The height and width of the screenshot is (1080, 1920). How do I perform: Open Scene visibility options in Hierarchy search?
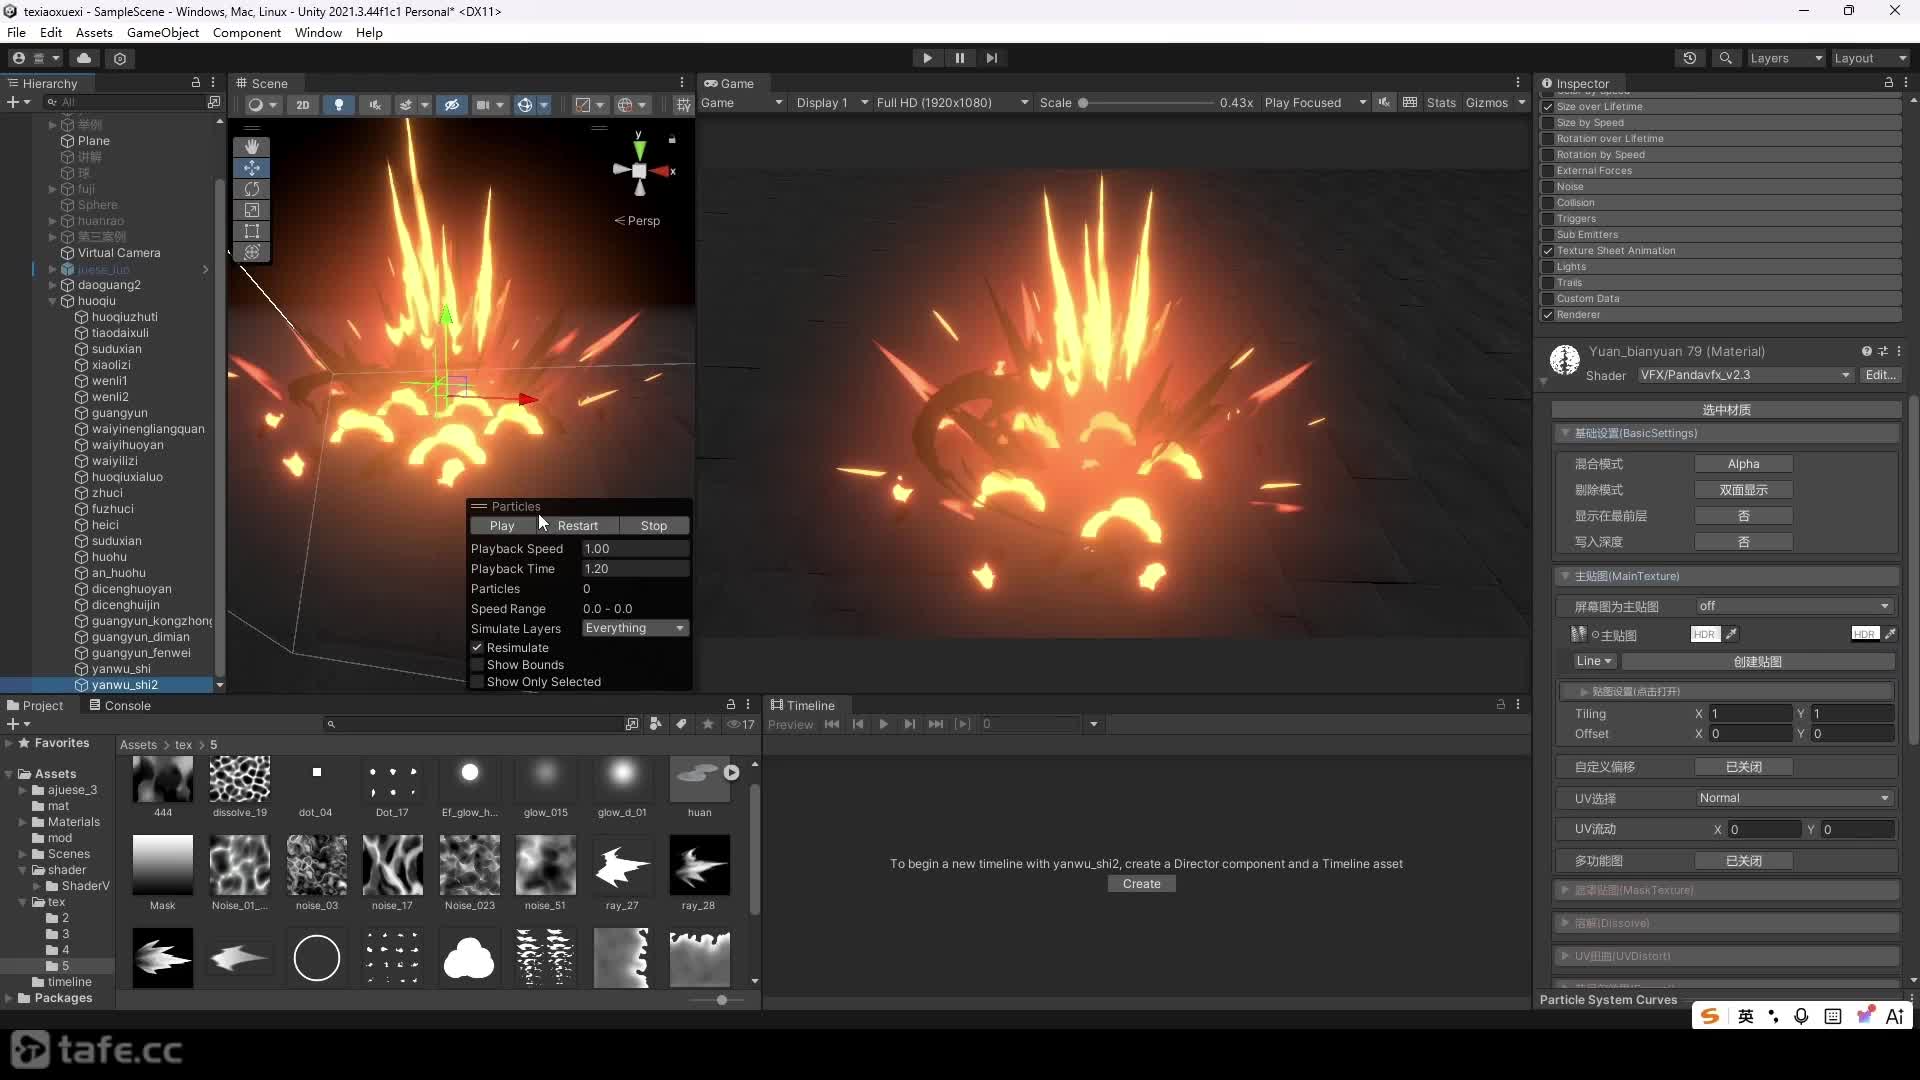[x=213, y=102]
